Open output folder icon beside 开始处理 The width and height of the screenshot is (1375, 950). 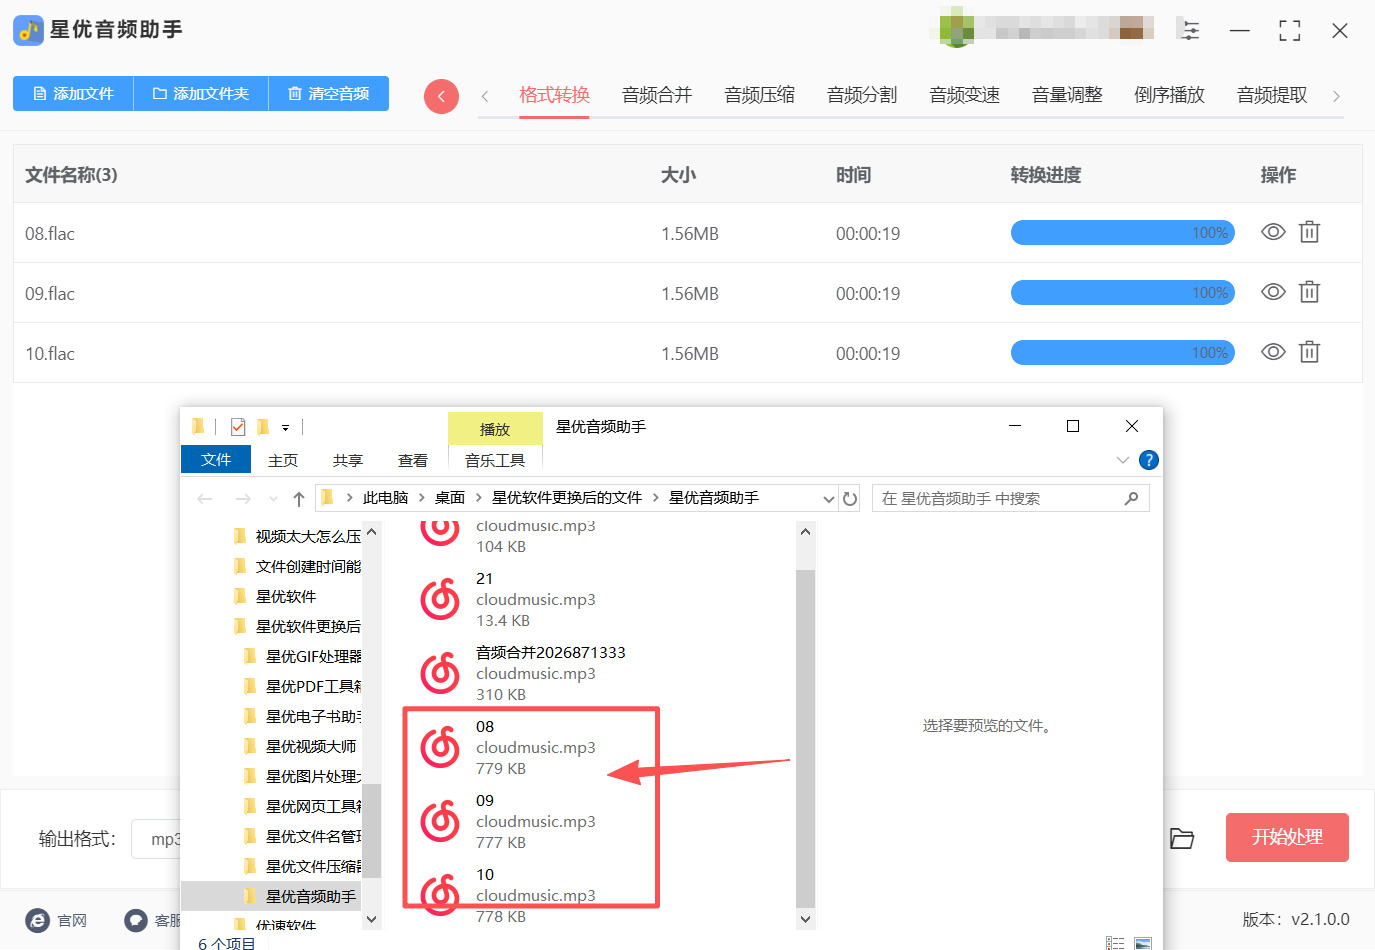[x=1182, y=838]
